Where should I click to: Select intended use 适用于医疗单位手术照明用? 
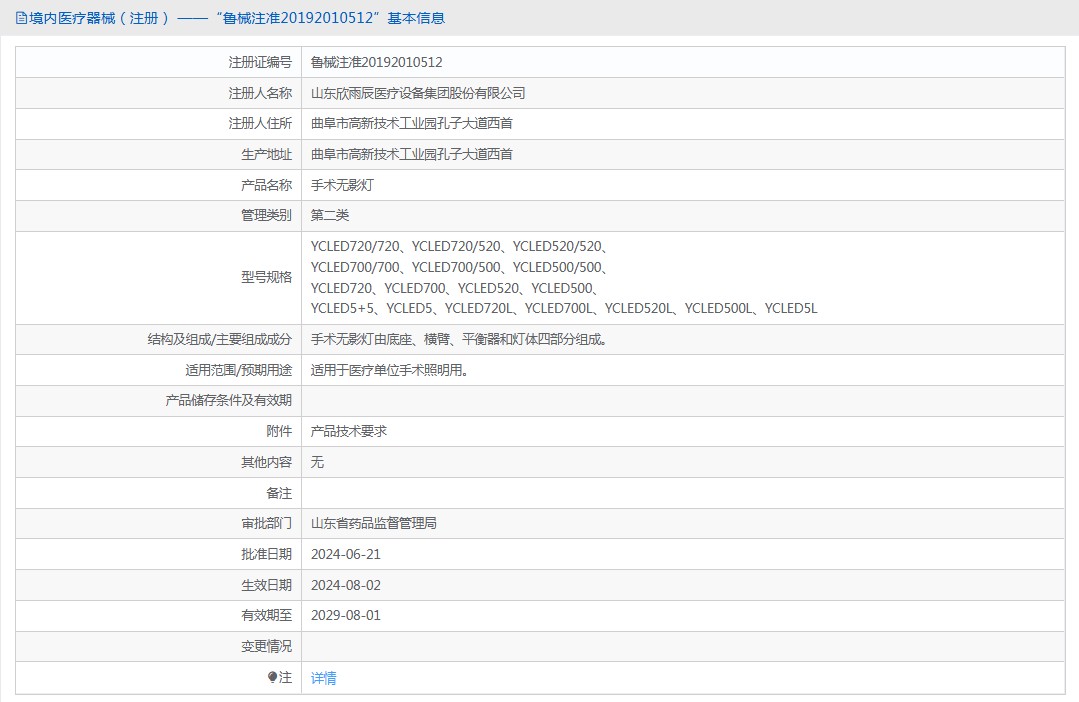click(x=389, y=370)
